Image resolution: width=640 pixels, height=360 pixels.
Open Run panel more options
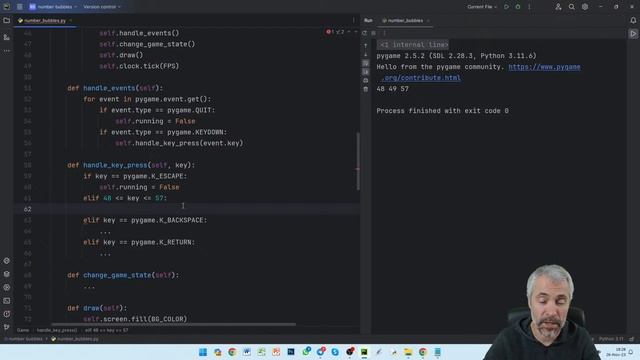[x=384, y=33]
